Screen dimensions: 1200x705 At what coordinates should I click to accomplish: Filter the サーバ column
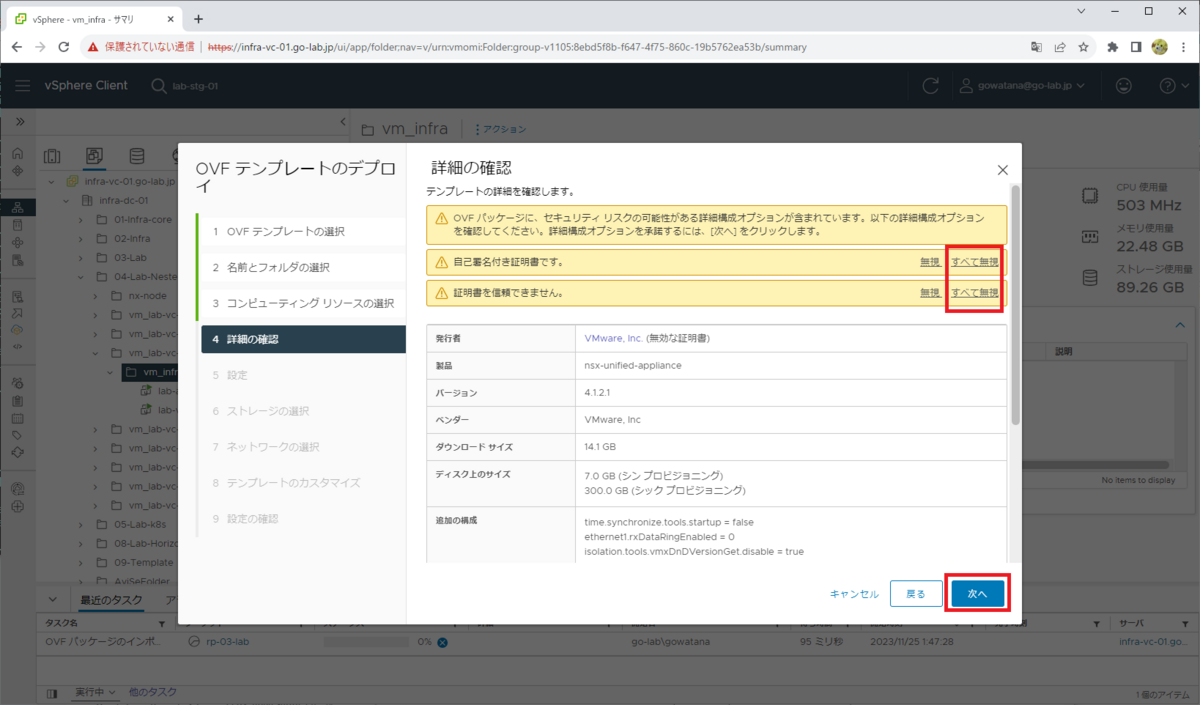(1186, 625)
